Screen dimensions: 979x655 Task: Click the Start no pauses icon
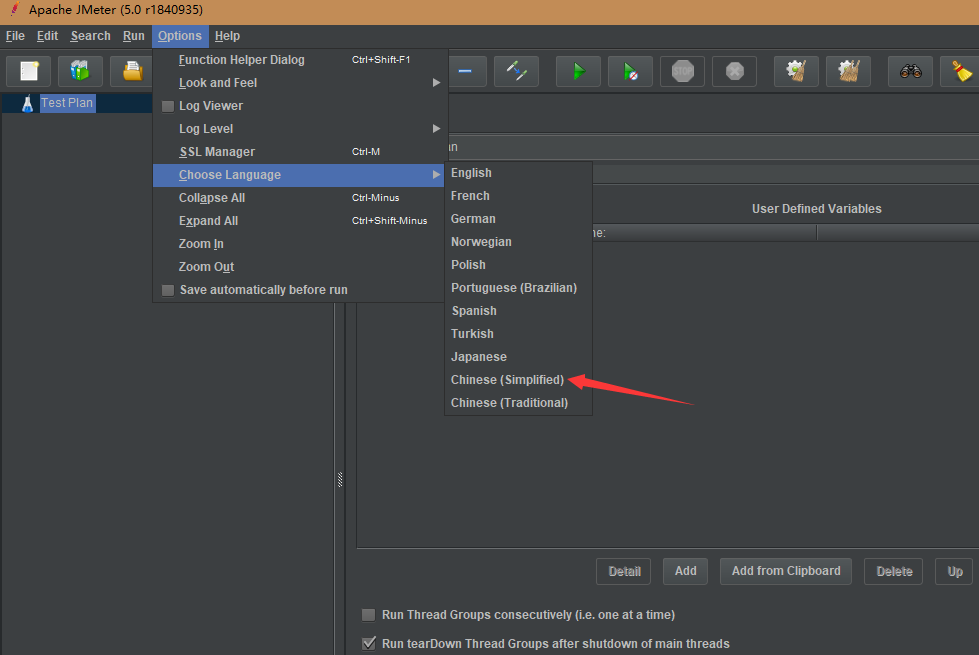(631, 71)
